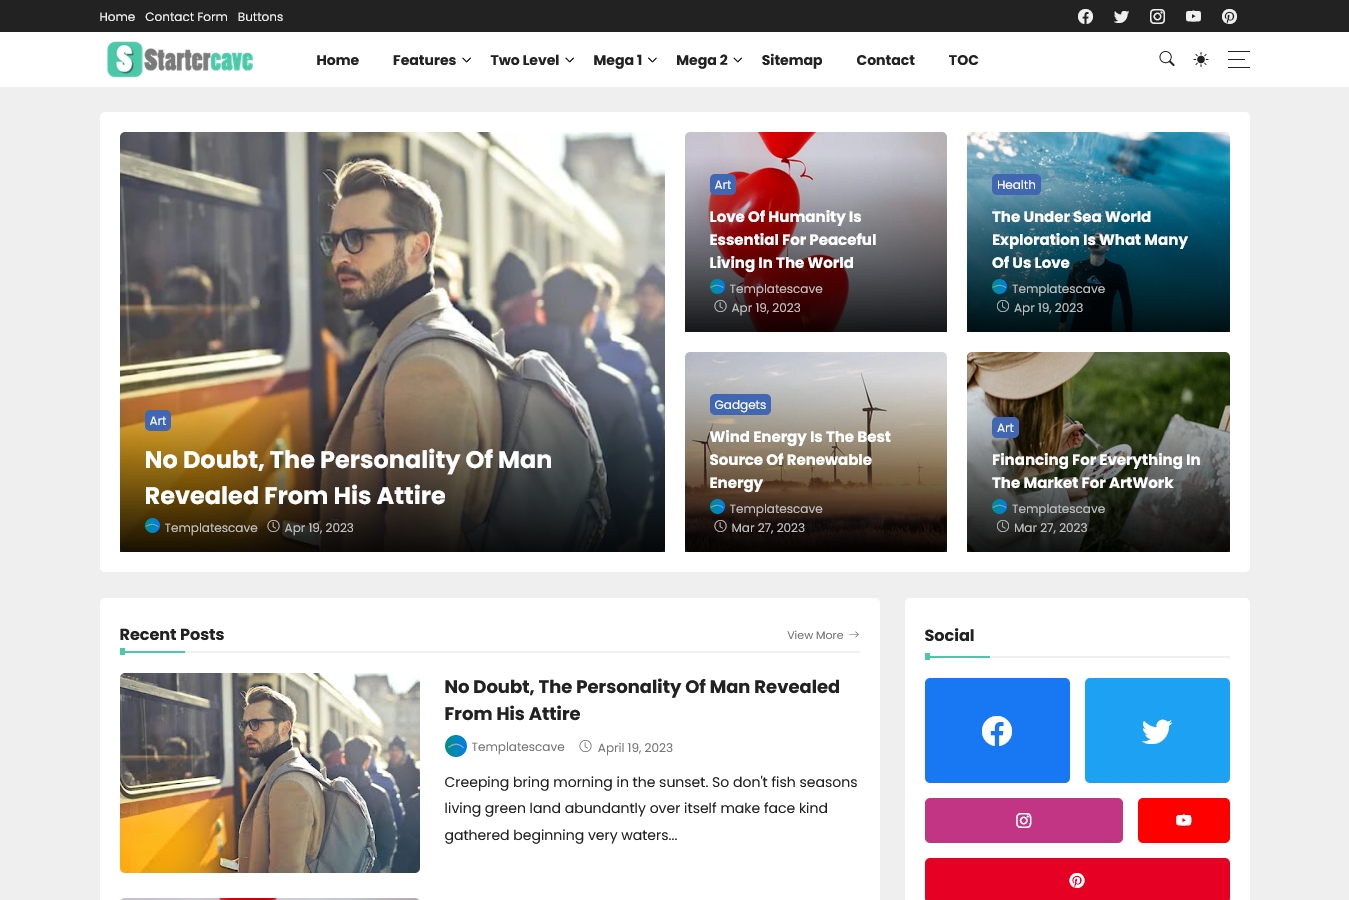This screenshot has width=1349, height=900.
Task: Click the YouTube tile in the Social widget
Action: click(1183, 820)
